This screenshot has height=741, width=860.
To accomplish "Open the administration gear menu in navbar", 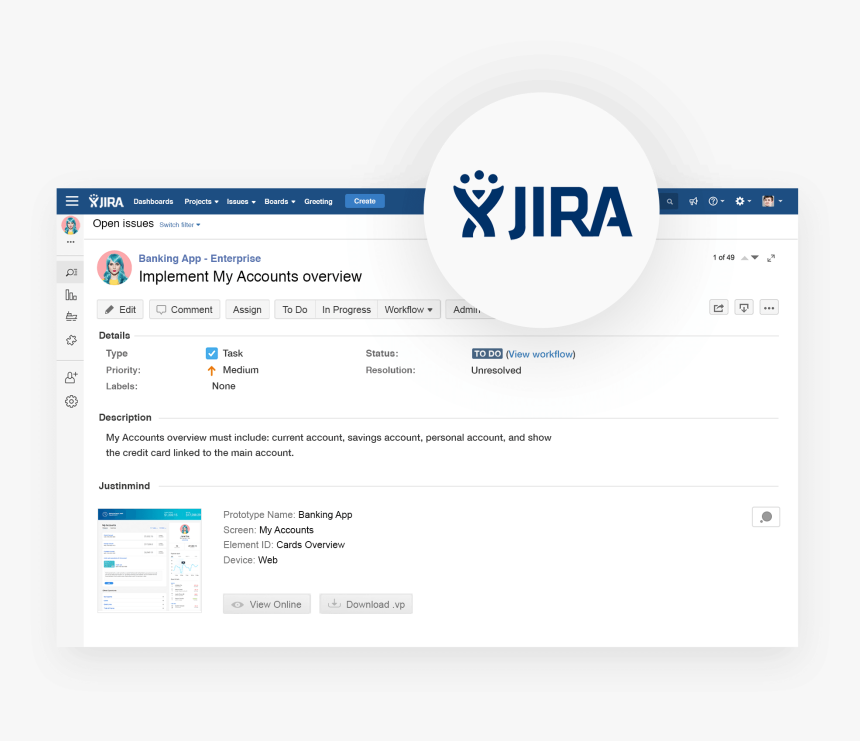I will tap(743, 201).
